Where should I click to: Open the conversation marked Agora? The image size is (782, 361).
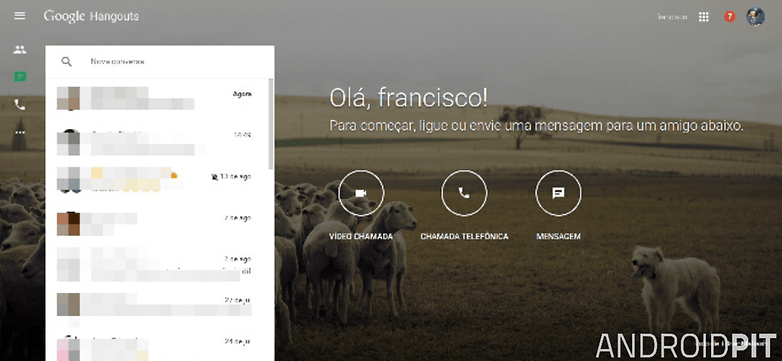[157, 98]
